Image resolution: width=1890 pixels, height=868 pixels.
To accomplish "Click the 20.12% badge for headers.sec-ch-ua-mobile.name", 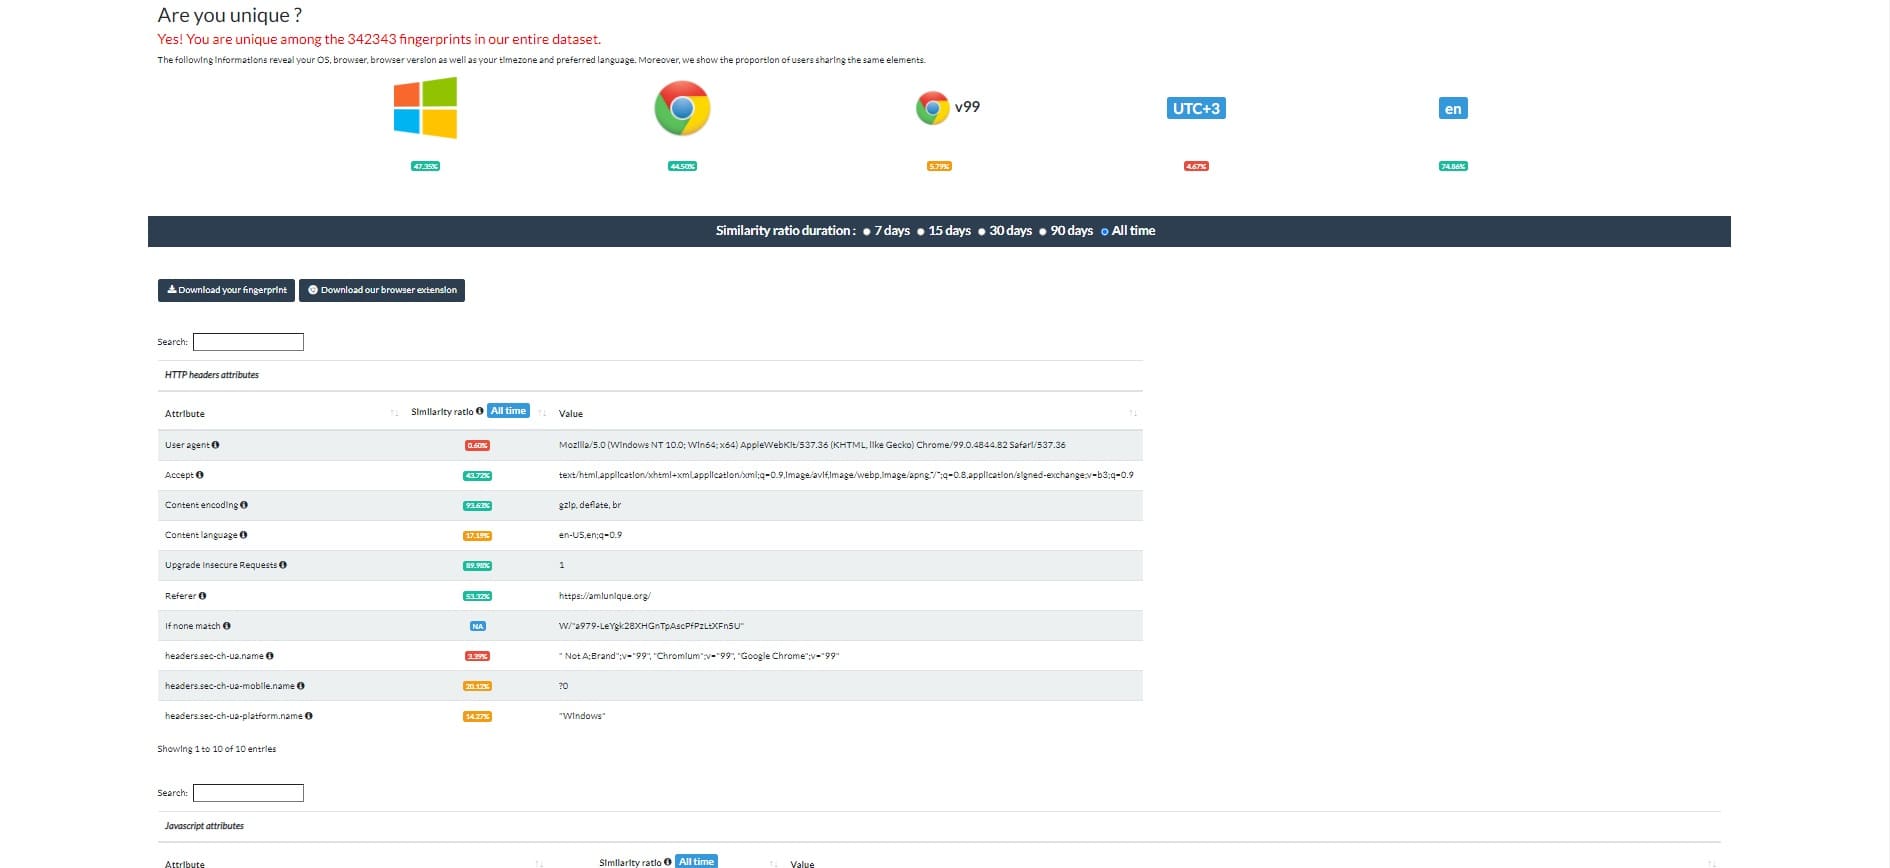I will [477, 686].
